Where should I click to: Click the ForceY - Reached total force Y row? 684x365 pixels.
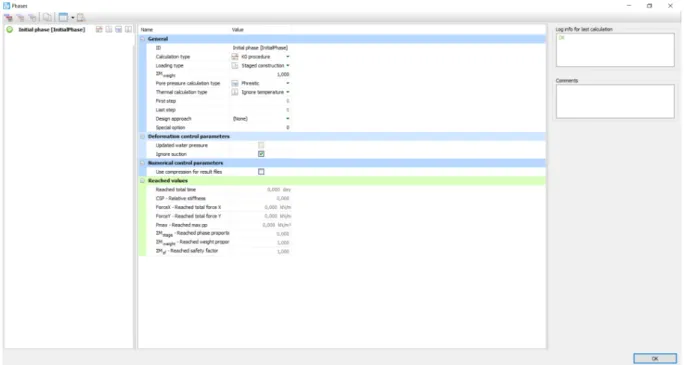(x=219, y=216)
